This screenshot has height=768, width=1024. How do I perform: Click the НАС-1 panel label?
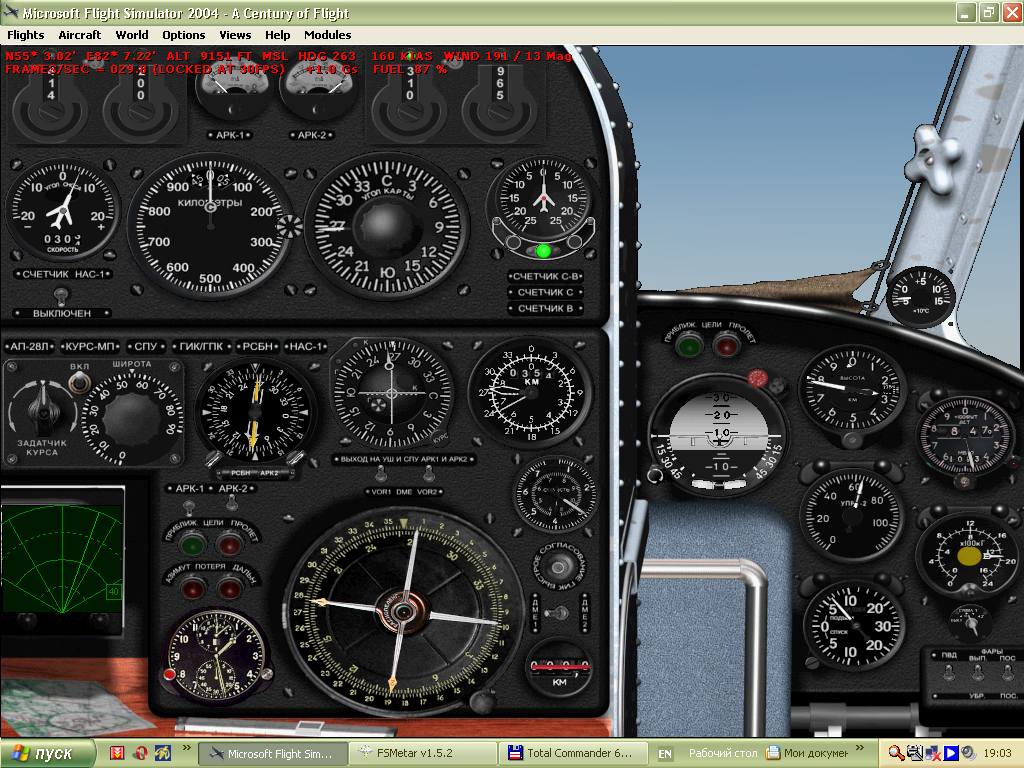[306, 346]
